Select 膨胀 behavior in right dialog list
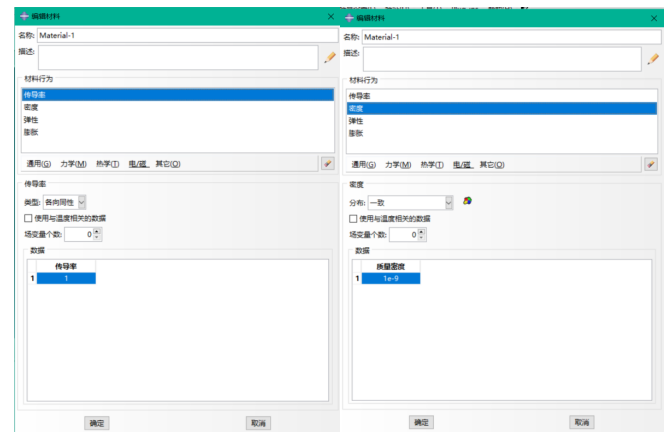 pyautogui.click(x=502, y=133)
